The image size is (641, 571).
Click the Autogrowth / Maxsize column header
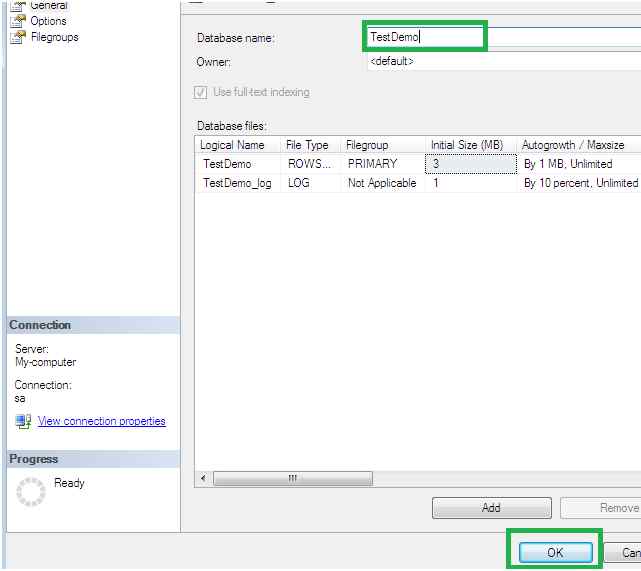579,145
